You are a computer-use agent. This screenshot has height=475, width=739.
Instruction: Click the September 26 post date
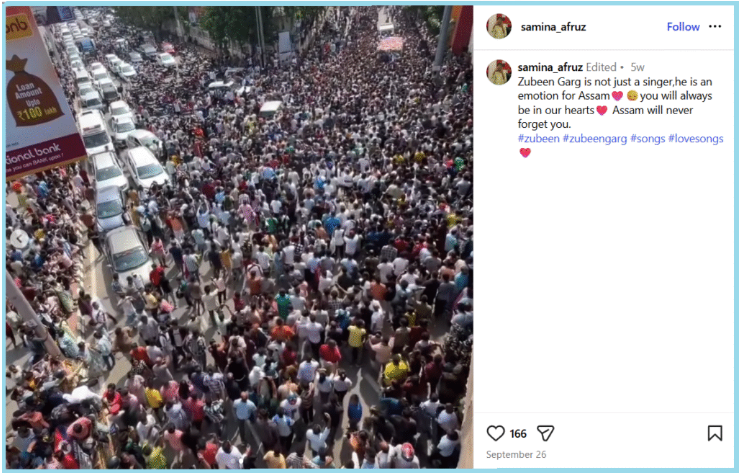pyautogui.click(x=516, y=455)
